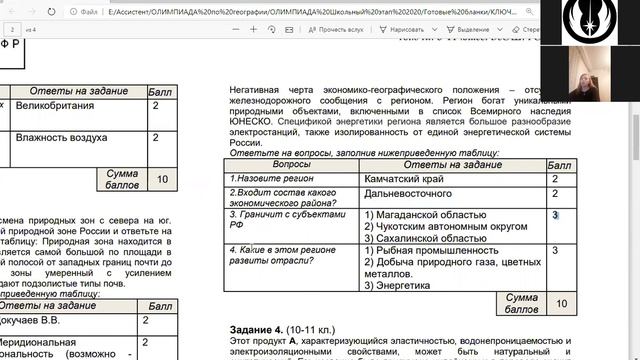The image size is (640, 360).
Task: Click '1.Назовите регион' question cell
Action: [x=291, y=179]
